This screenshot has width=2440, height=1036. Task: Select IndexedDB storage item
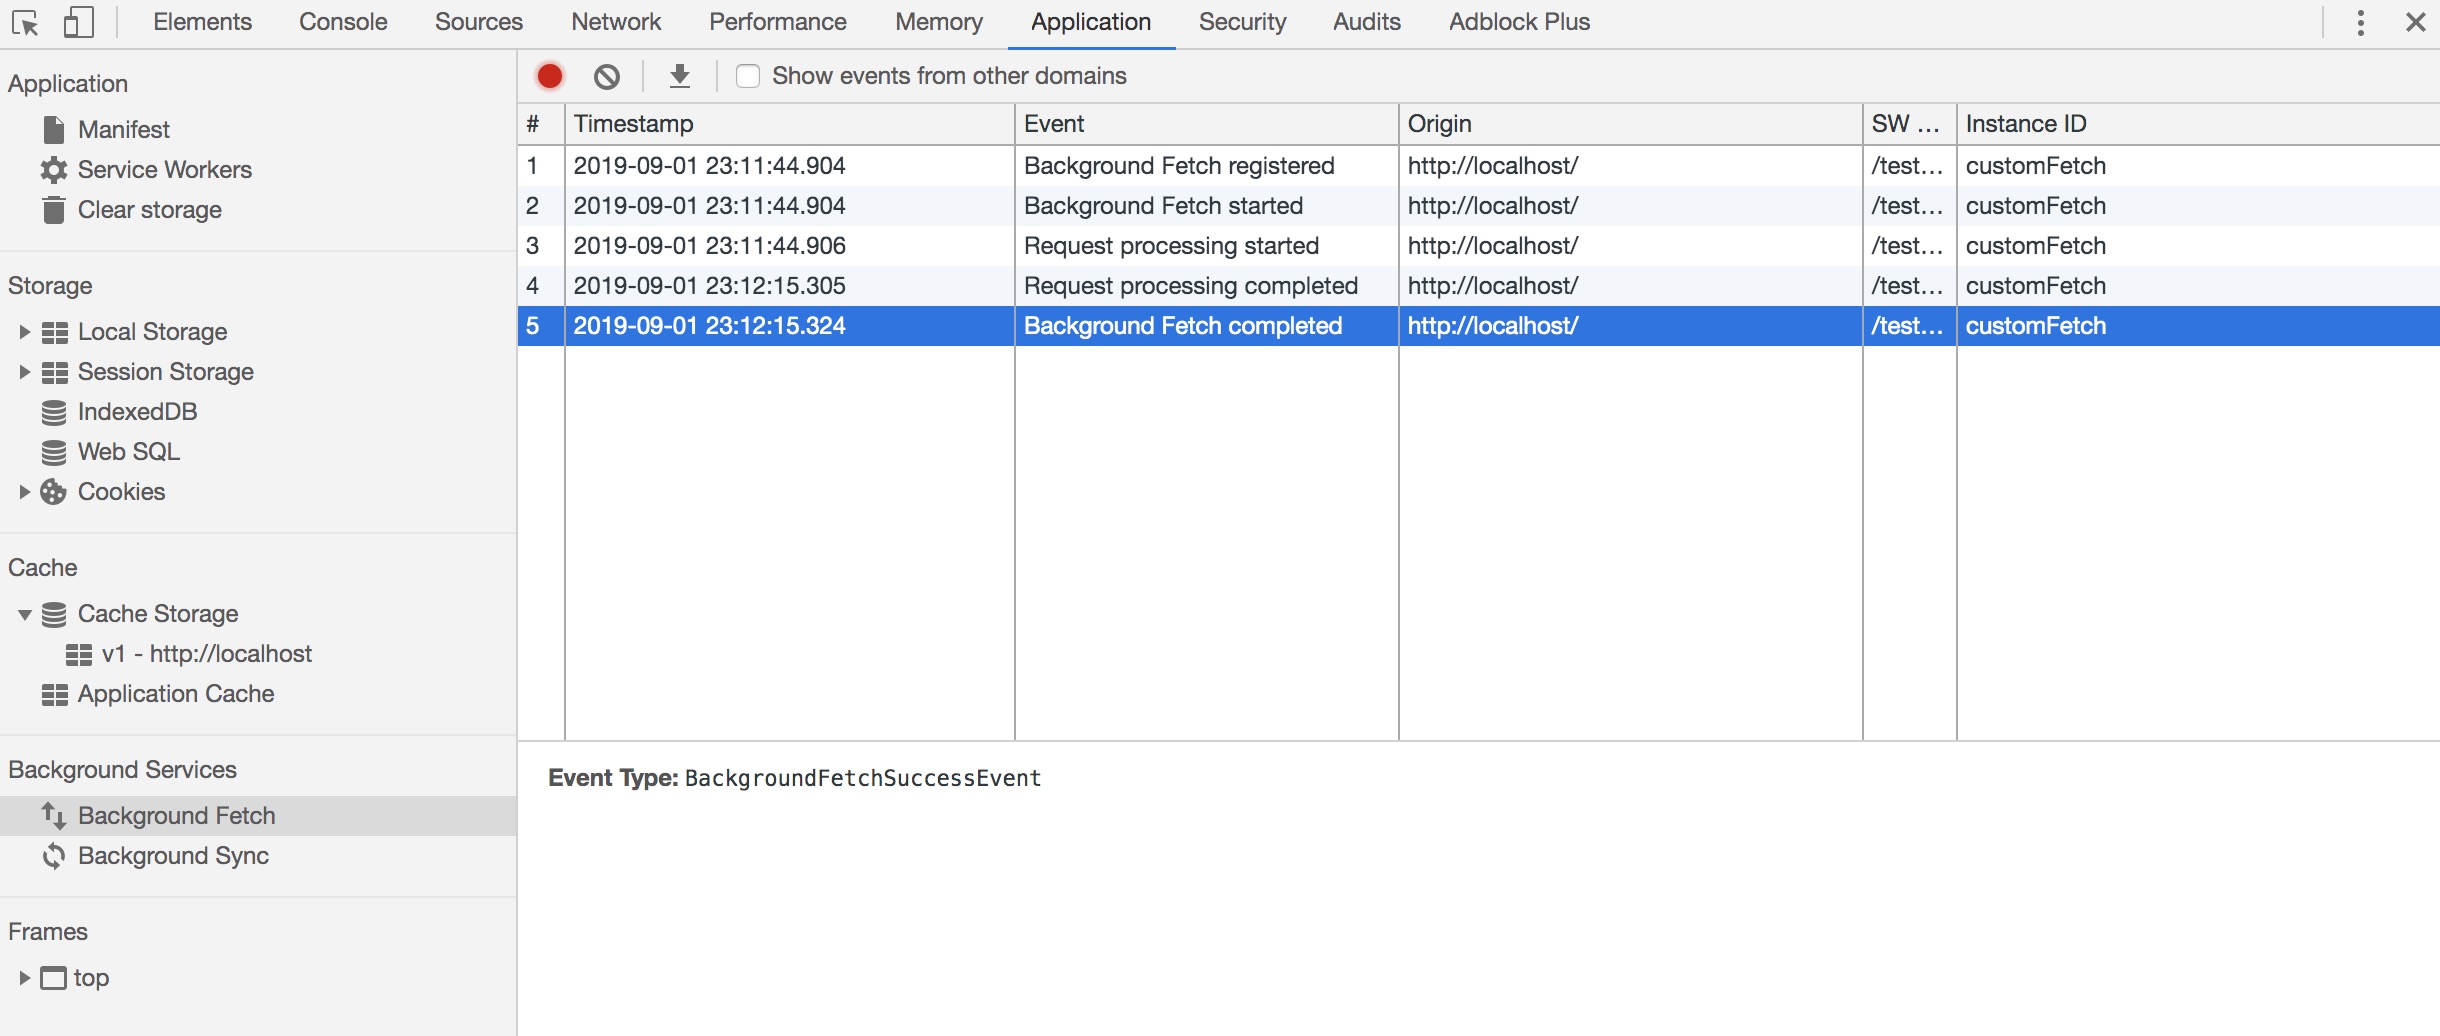point(138,412)
